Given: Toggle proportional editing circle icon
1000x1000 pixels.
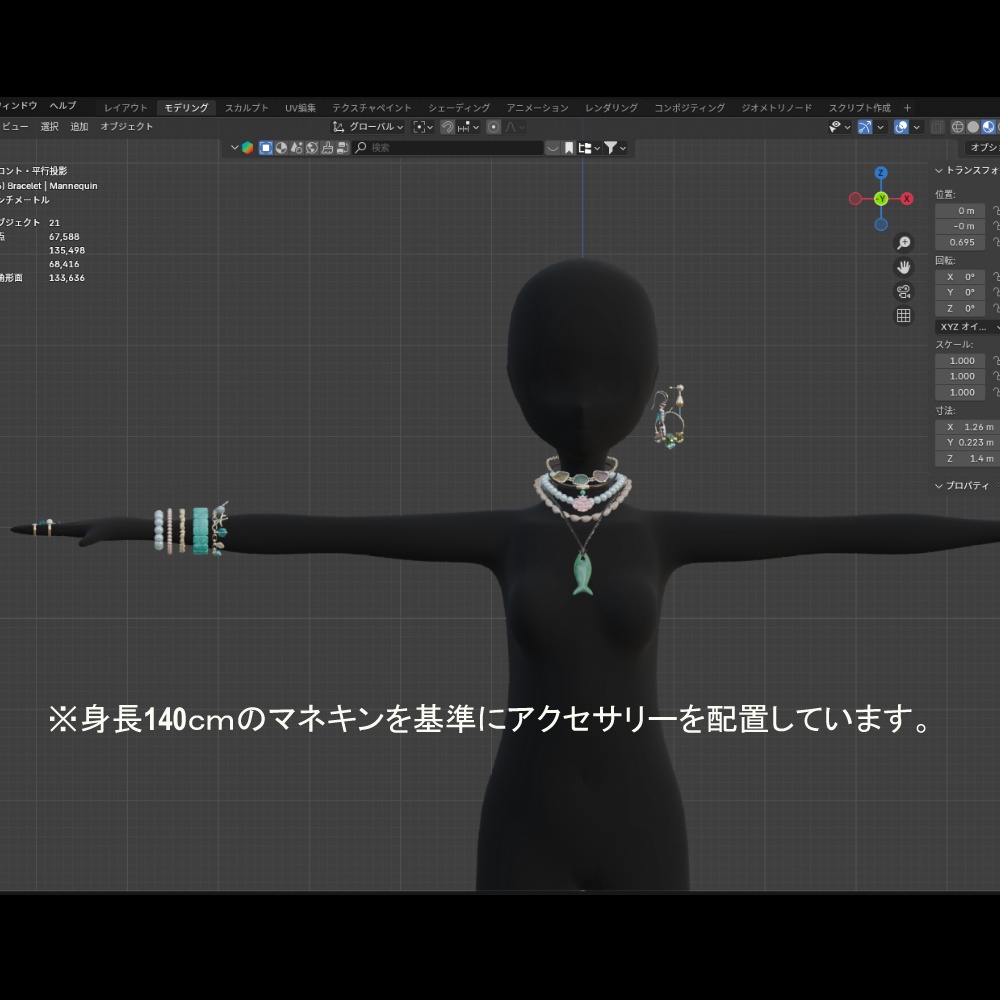Looking at the screenshot, I should coord(494,127).
